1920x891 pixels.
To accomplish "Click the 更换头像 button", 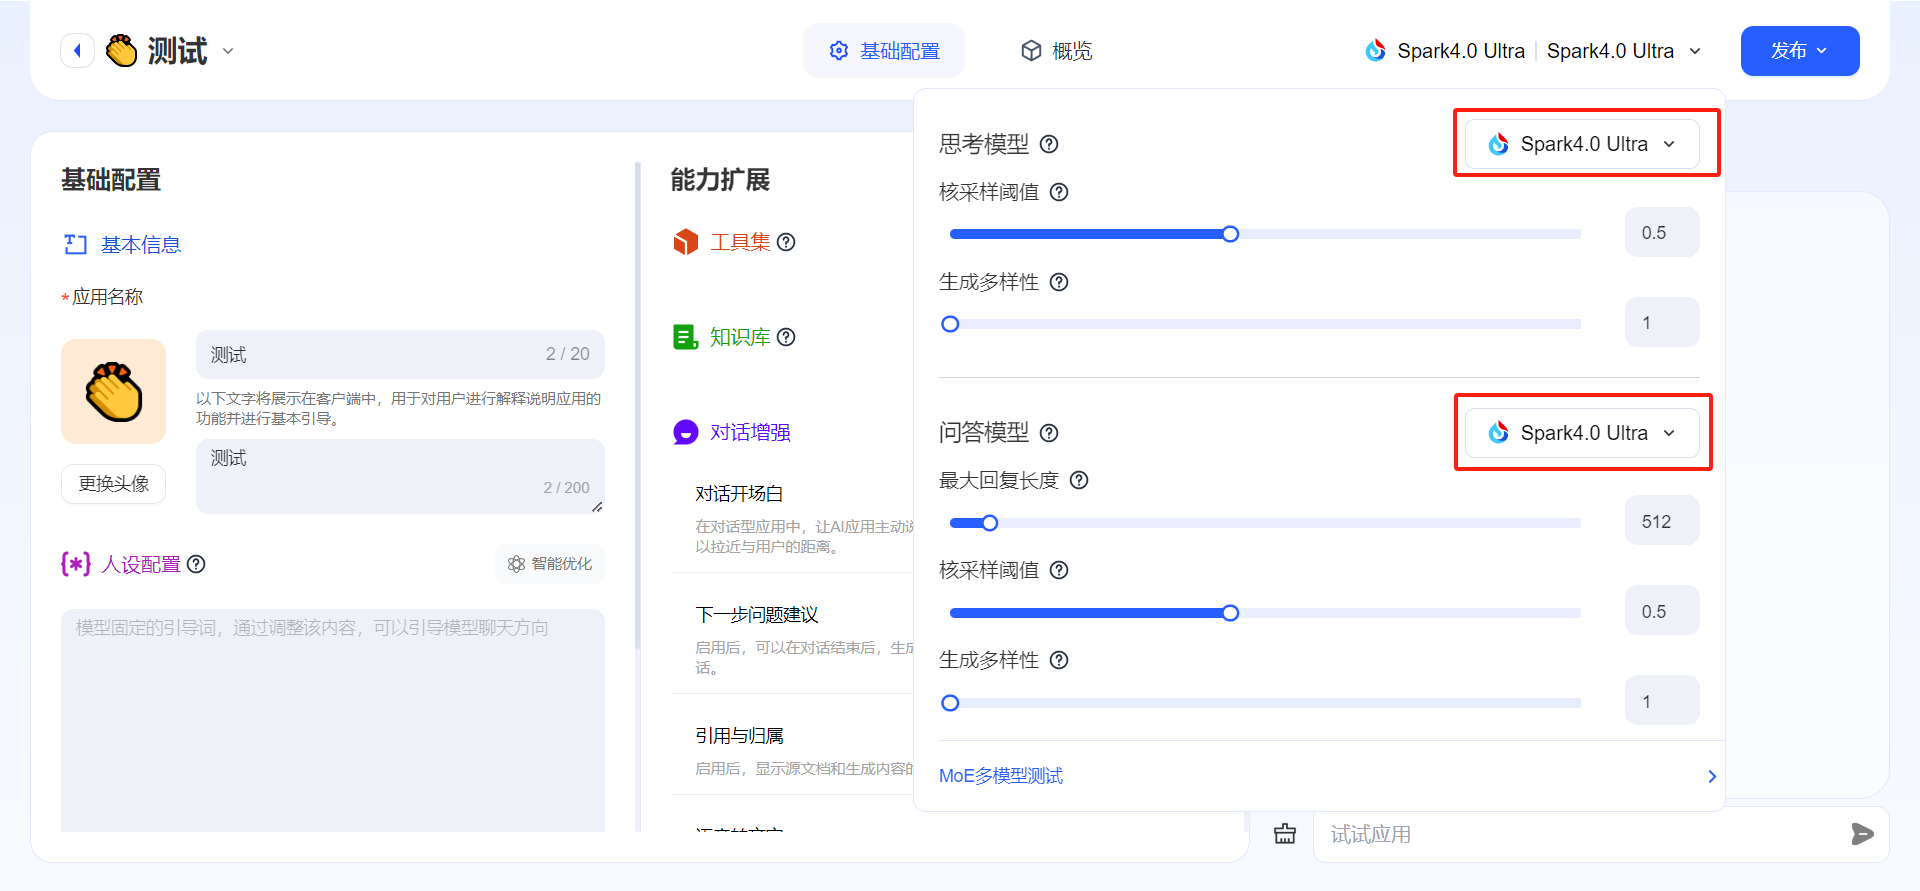I will point(113,484).
